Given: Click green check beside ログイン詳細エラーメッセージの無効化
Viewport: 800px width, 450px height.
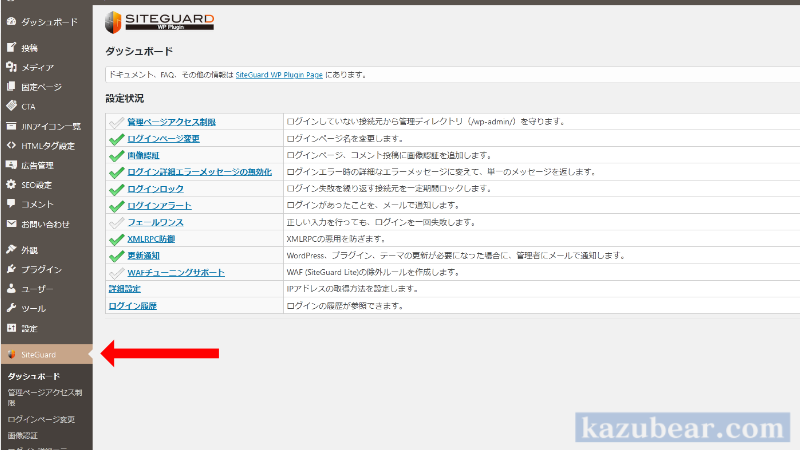Looking at the screenshot, I should (117, 172).
